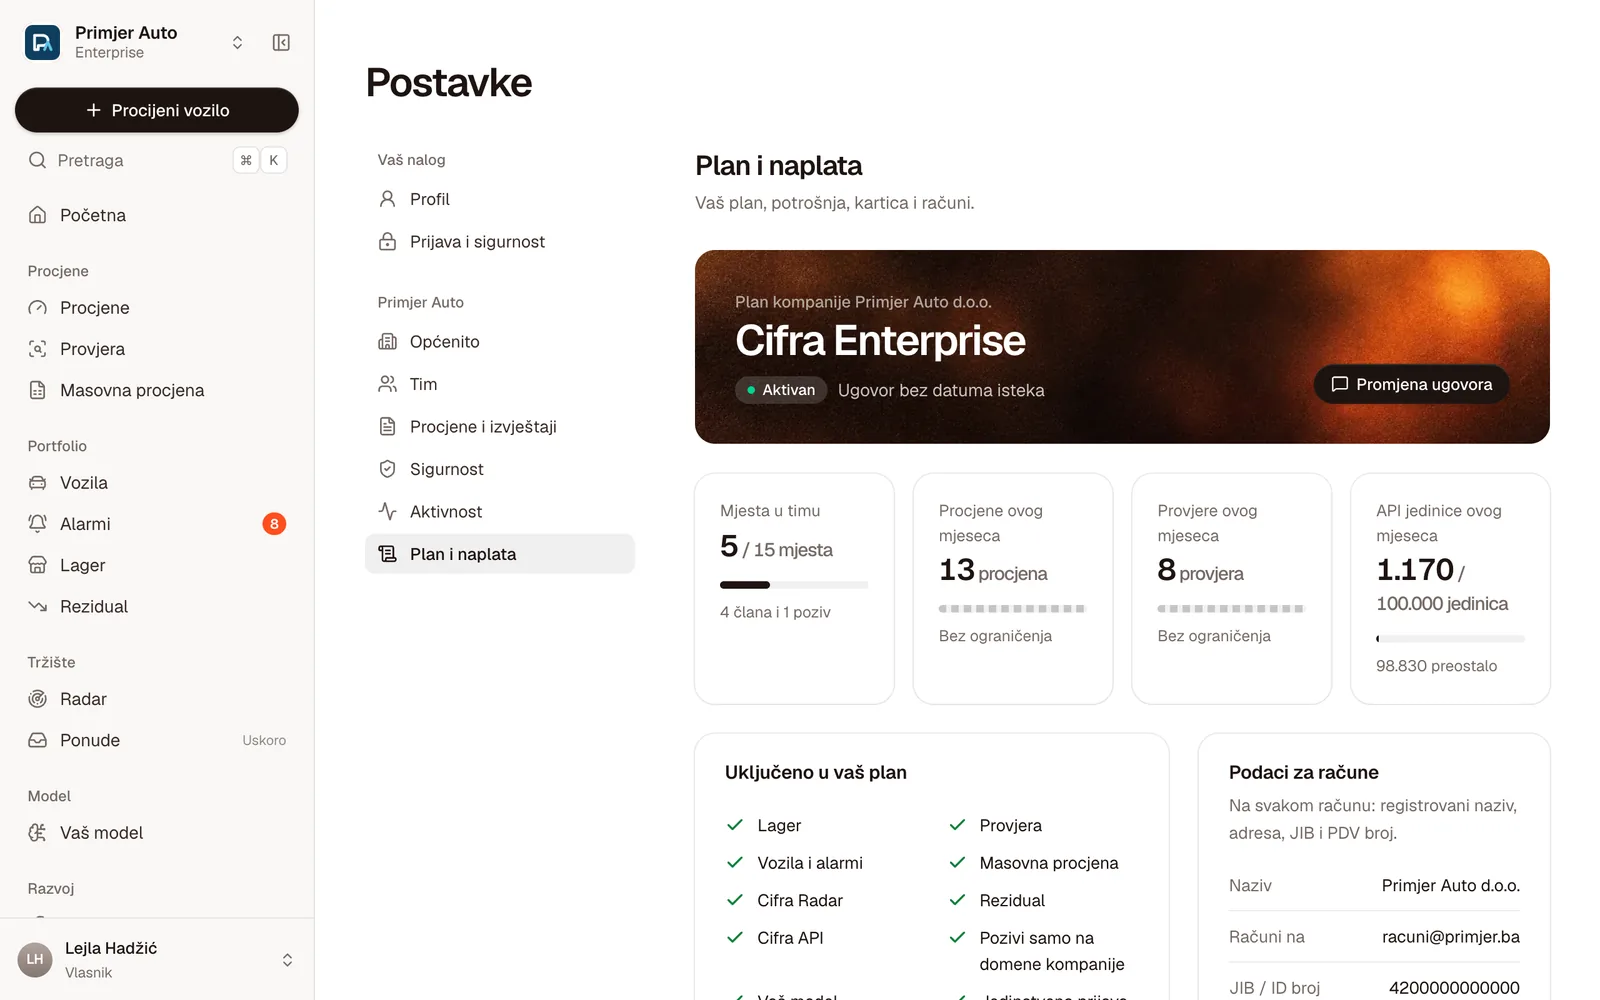
Task: Go to Općenito settings section
Action: [x=500, y=342]
